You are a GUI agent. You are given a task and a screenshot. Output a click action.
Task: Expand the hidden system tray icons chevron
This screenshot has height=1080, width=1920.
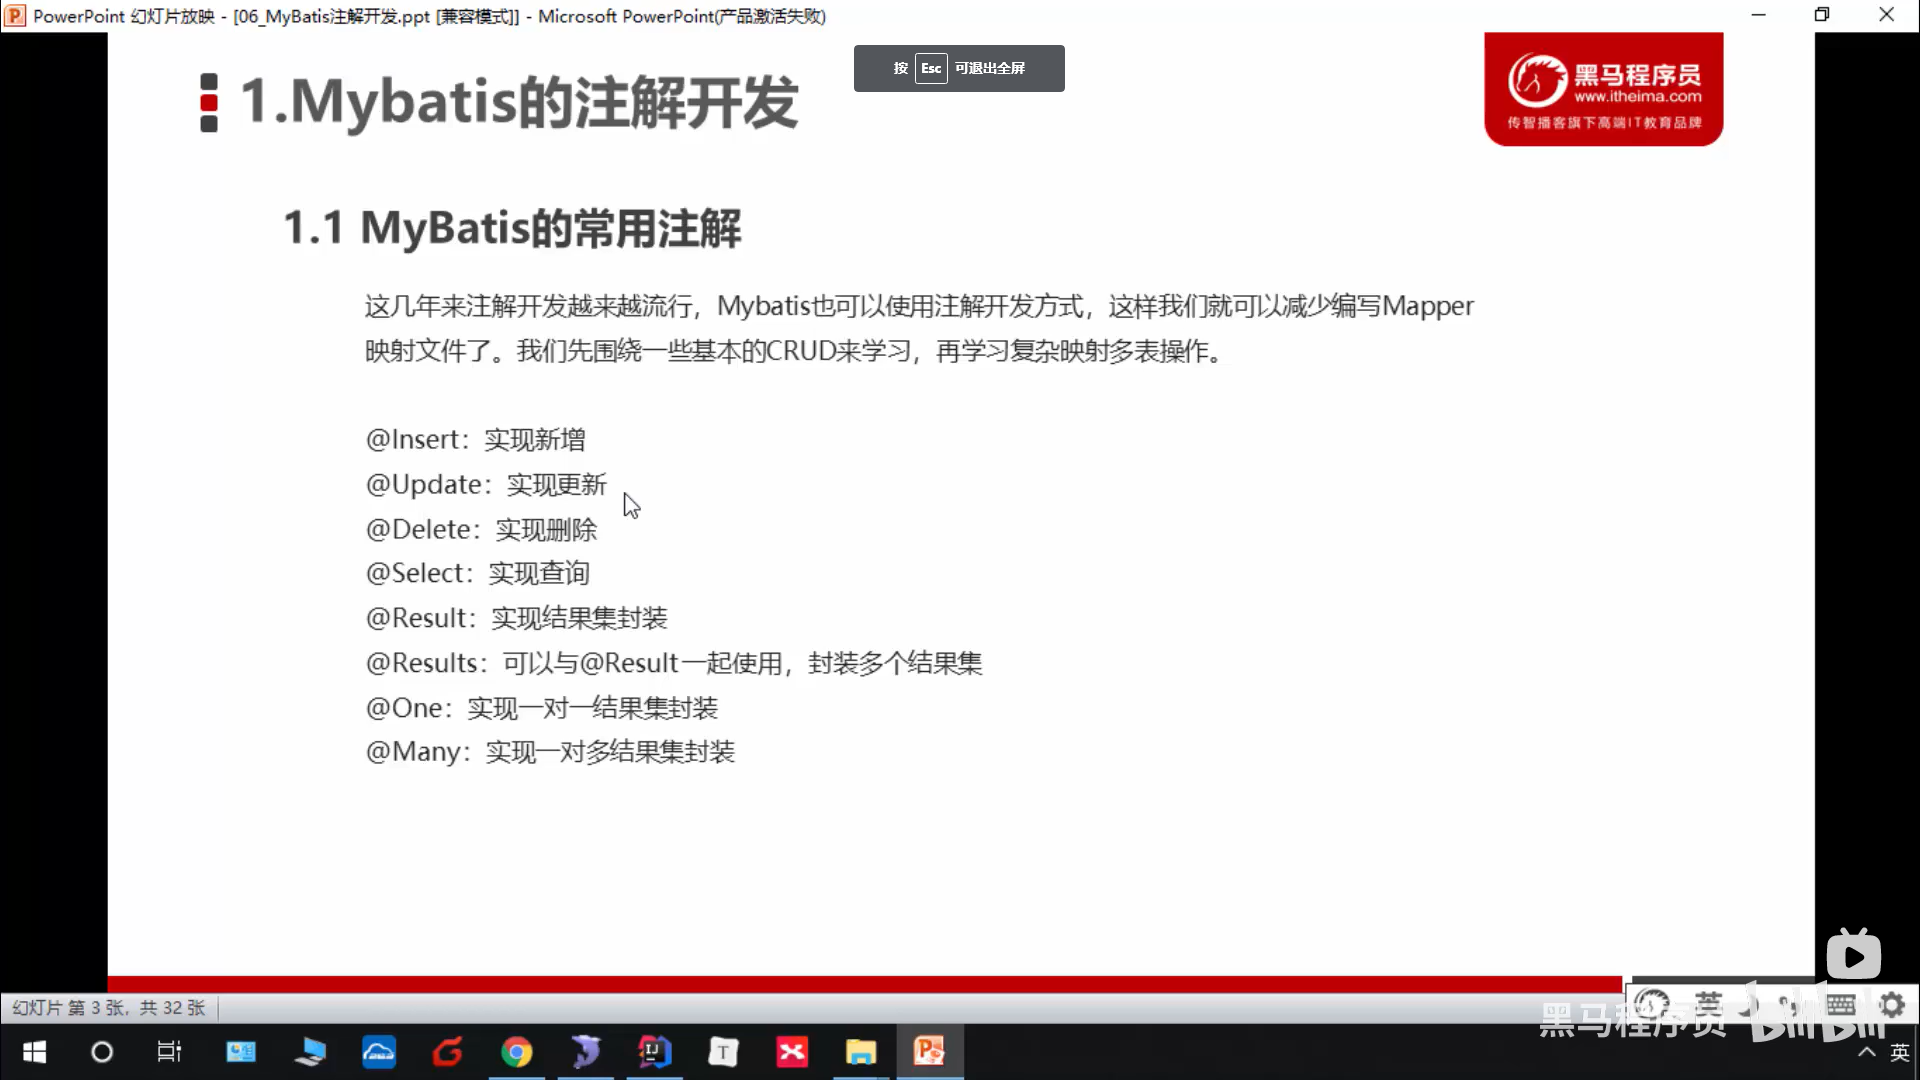1866,1052
